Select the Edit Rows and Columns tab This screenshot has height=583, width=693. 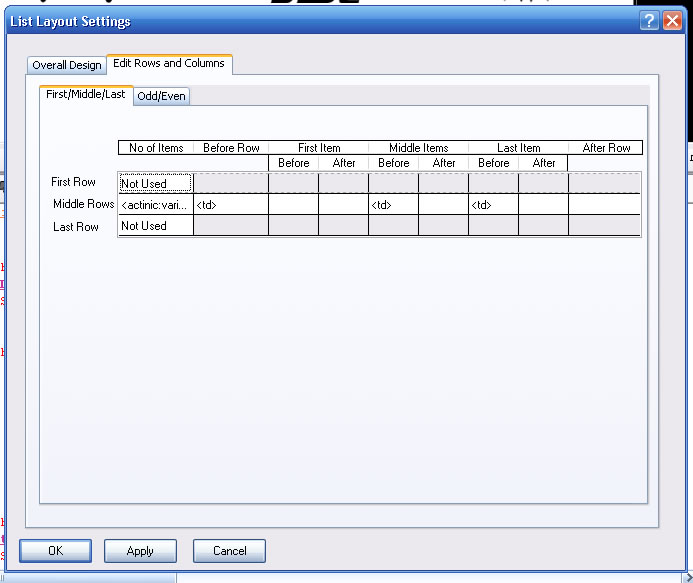[x=169, y=63]
